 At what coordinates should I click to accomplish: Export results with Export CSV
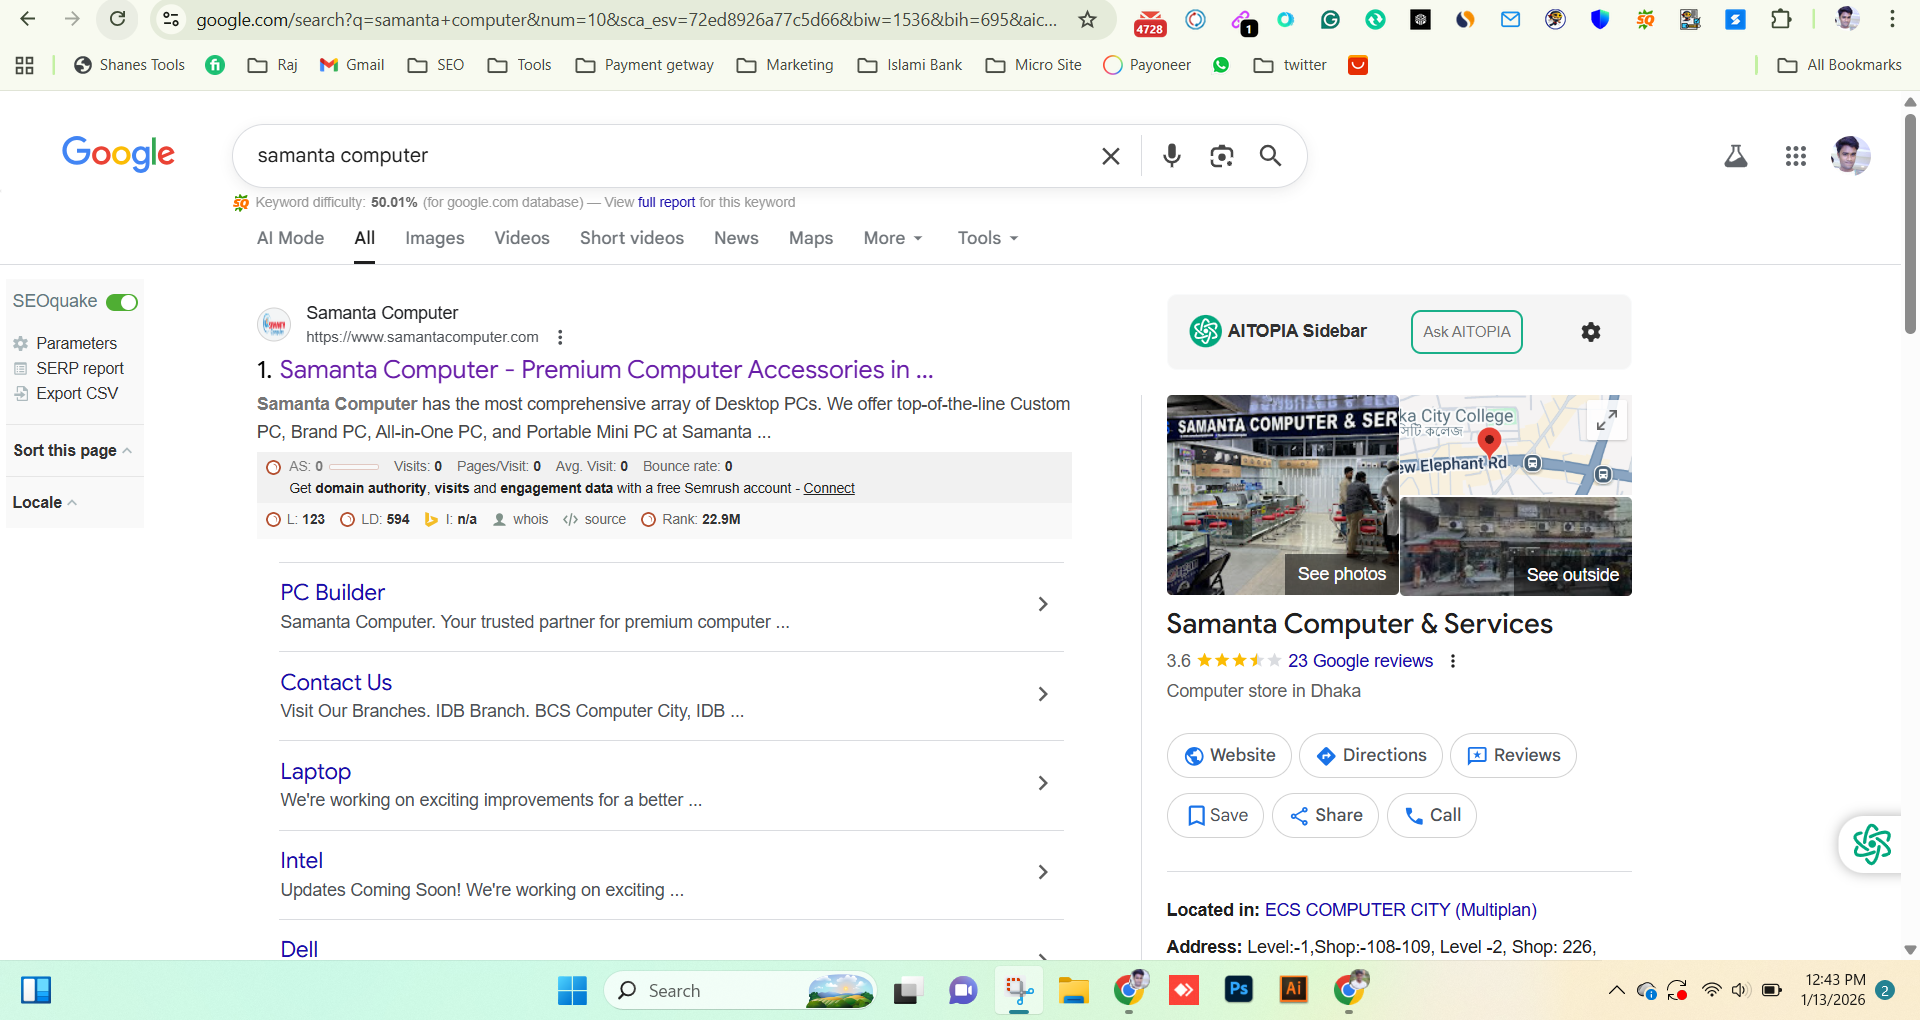point(77,394)
